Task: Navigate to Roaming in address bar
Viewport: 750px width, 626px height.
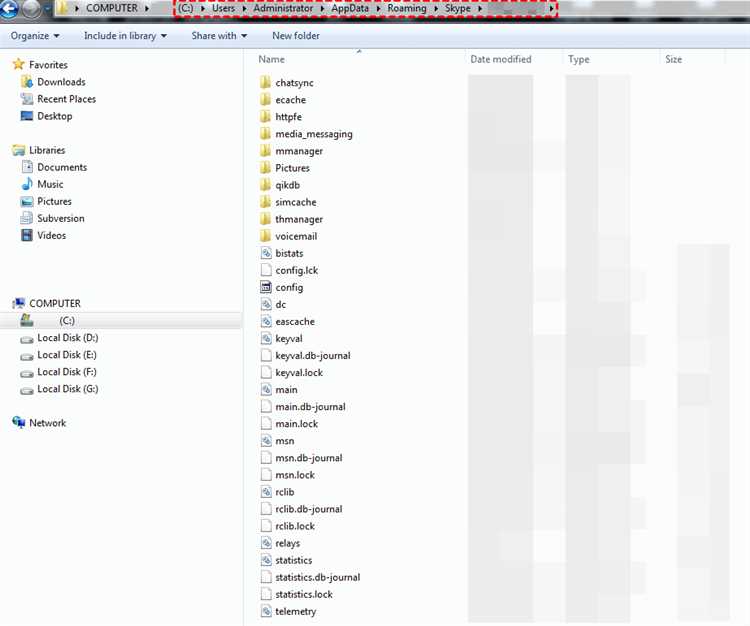Action: 407,9
